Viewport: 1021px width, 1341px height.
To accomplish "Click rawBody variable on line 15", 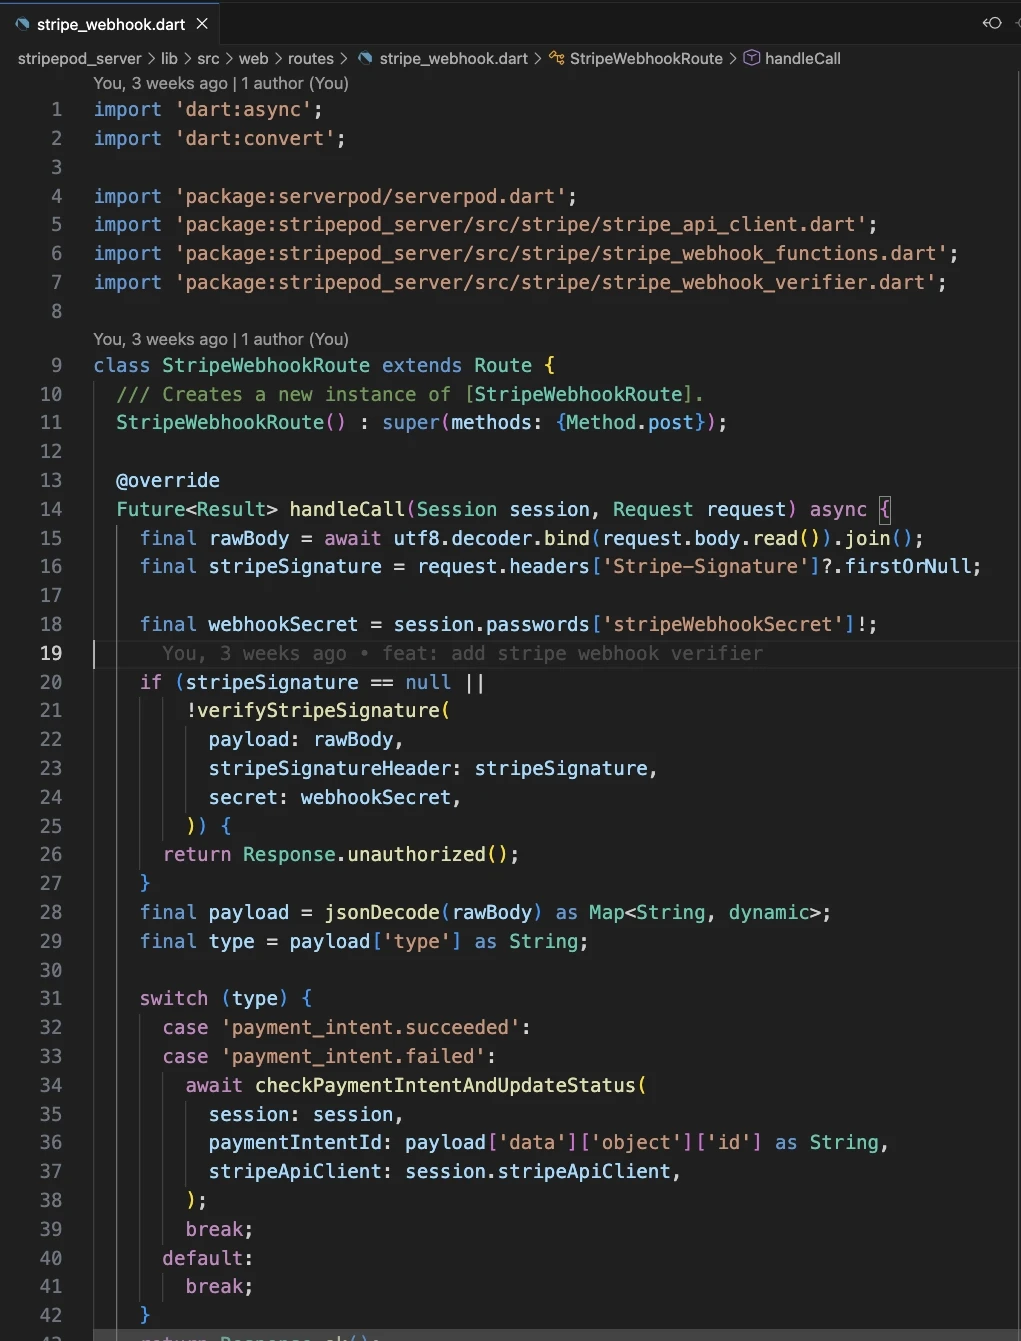I will 249,539.
